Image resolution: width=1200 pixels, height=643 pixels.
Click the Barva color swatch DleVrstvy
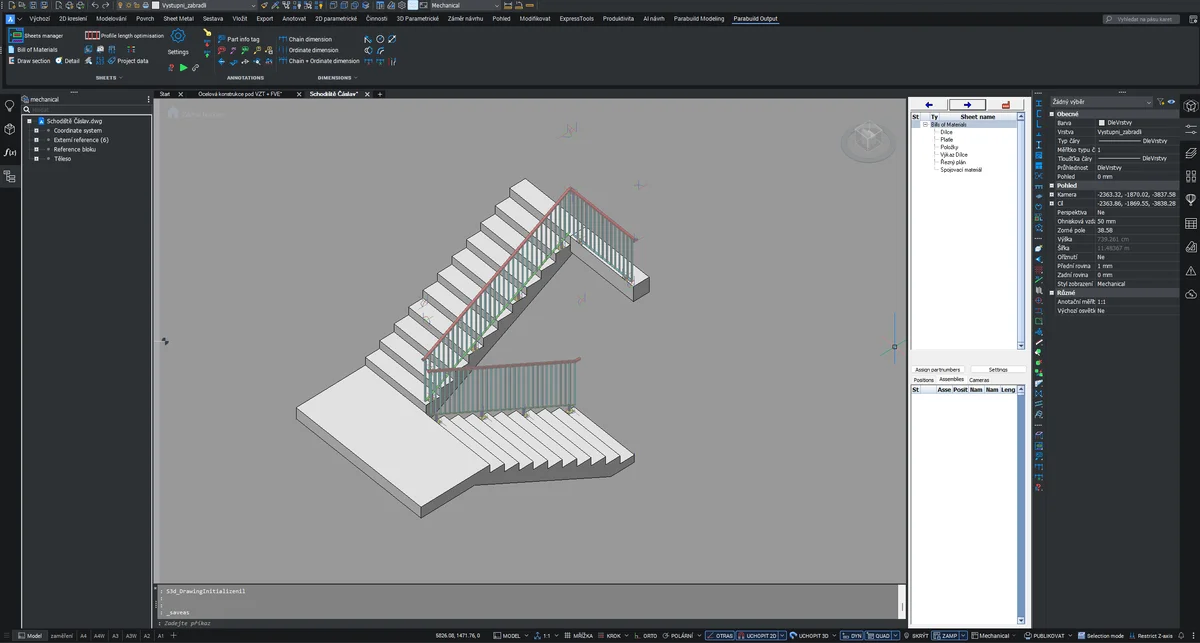pos(1102,123)
